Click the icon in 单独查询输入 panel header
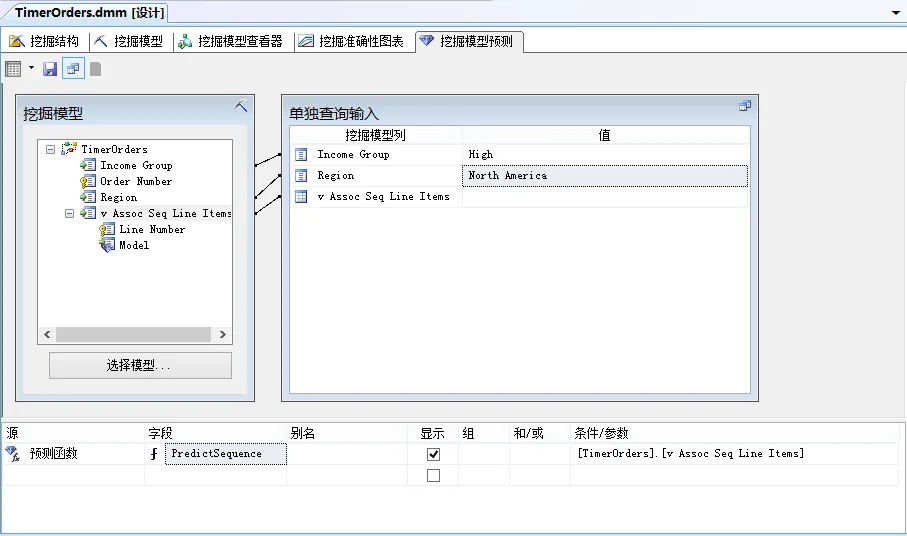The height and width of the screenshot is (536, 907). click(x=745, y=105)
